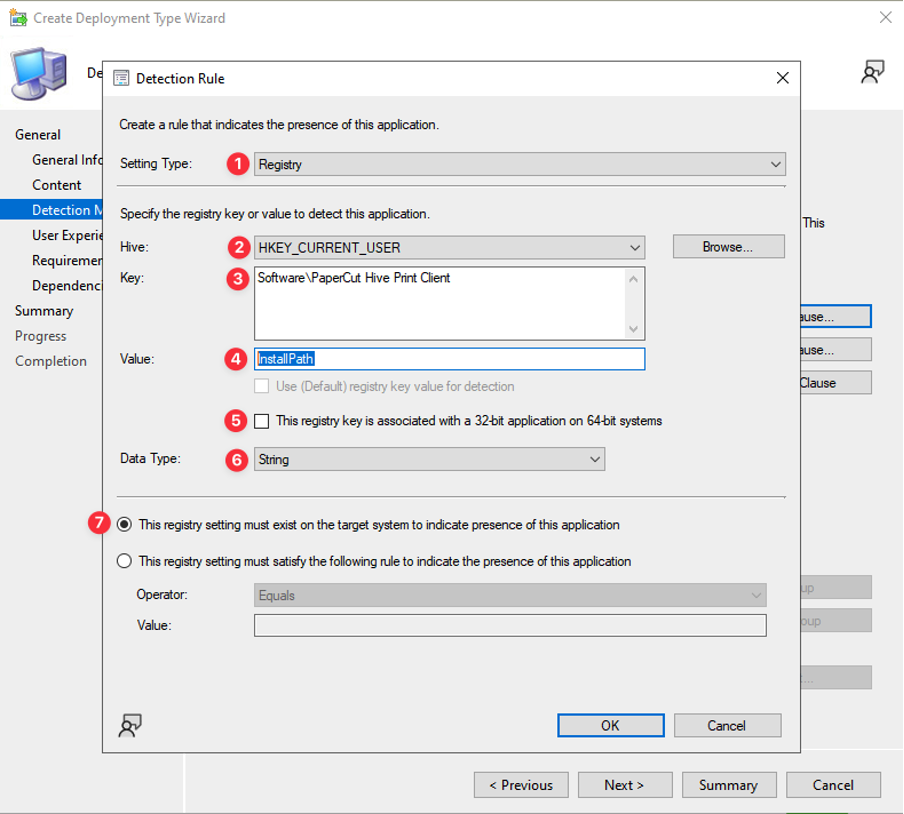Click the disabled Operator Equals dropdown
Screen dimensions: 904x814
point(510,595)
